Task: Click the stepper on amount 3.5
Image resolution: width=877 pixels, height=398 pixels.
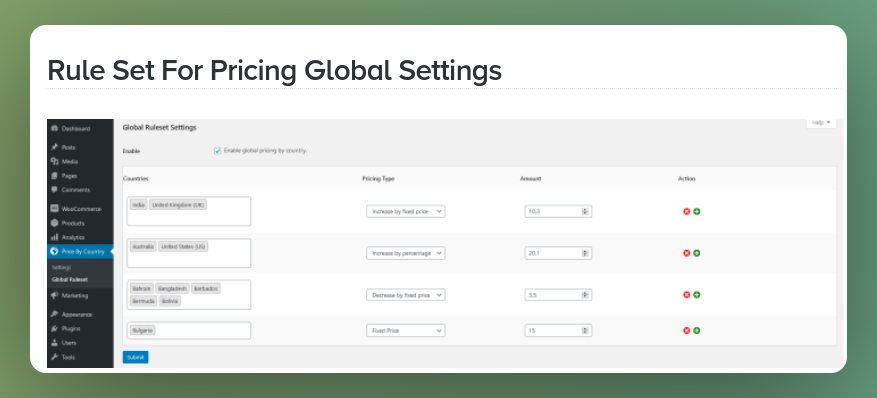Action: click(x=585, y=295)
